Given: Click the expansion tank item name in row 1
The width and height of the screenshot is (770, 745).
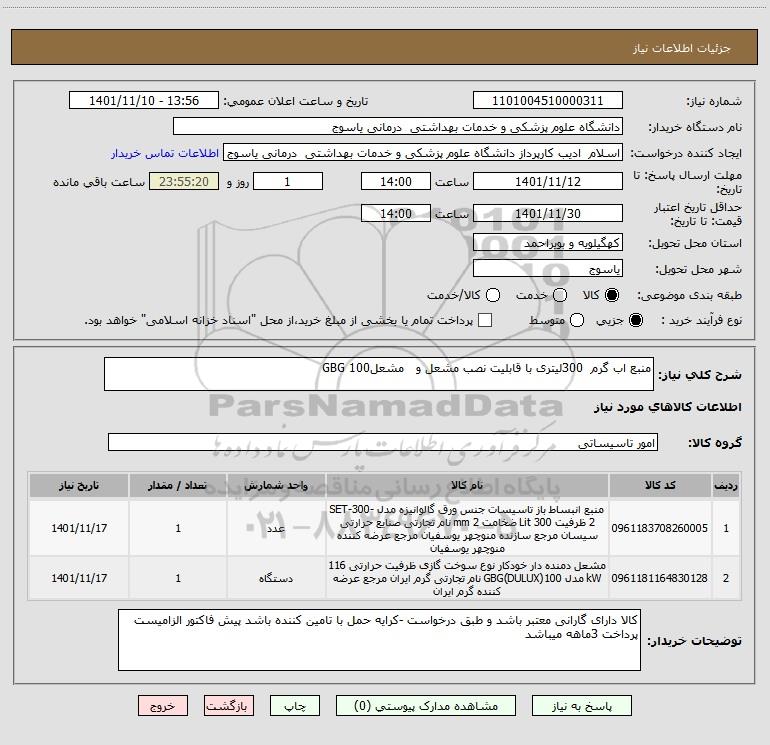Looking at the screenshot, I should pyautogui.click(x=467, y=528).
